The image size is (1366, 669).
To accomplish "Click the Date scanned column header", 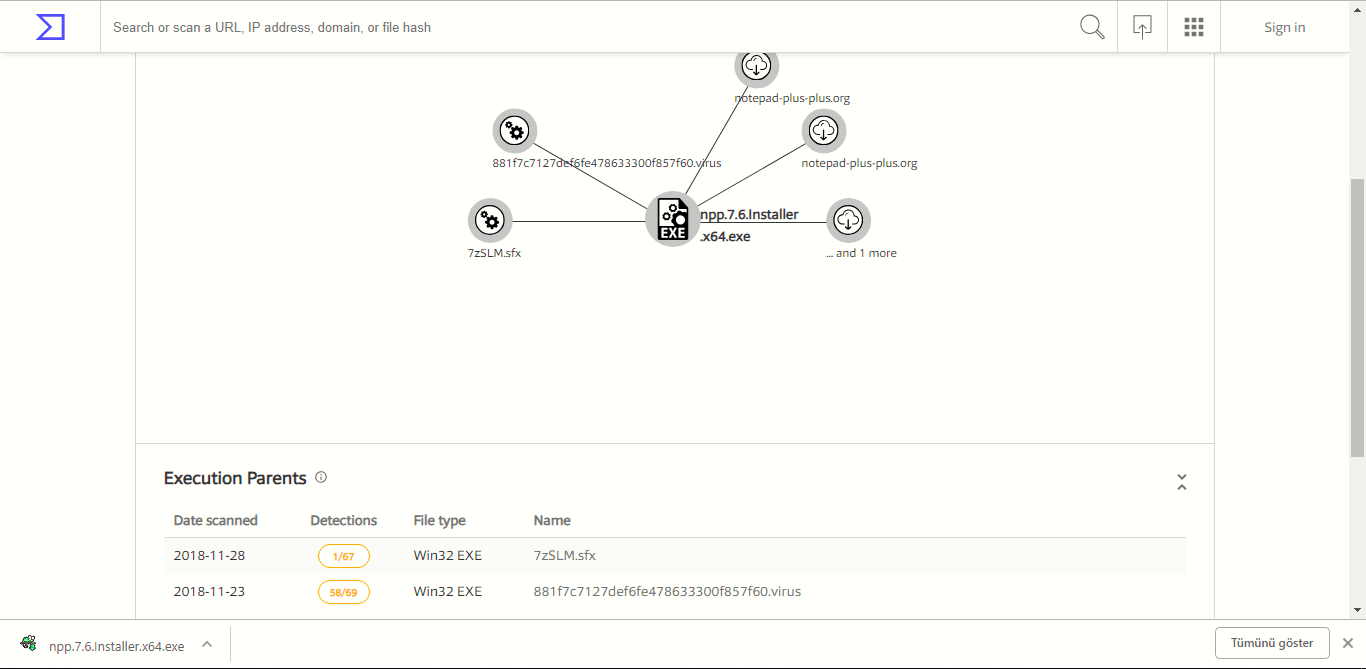I will (216, 520).
